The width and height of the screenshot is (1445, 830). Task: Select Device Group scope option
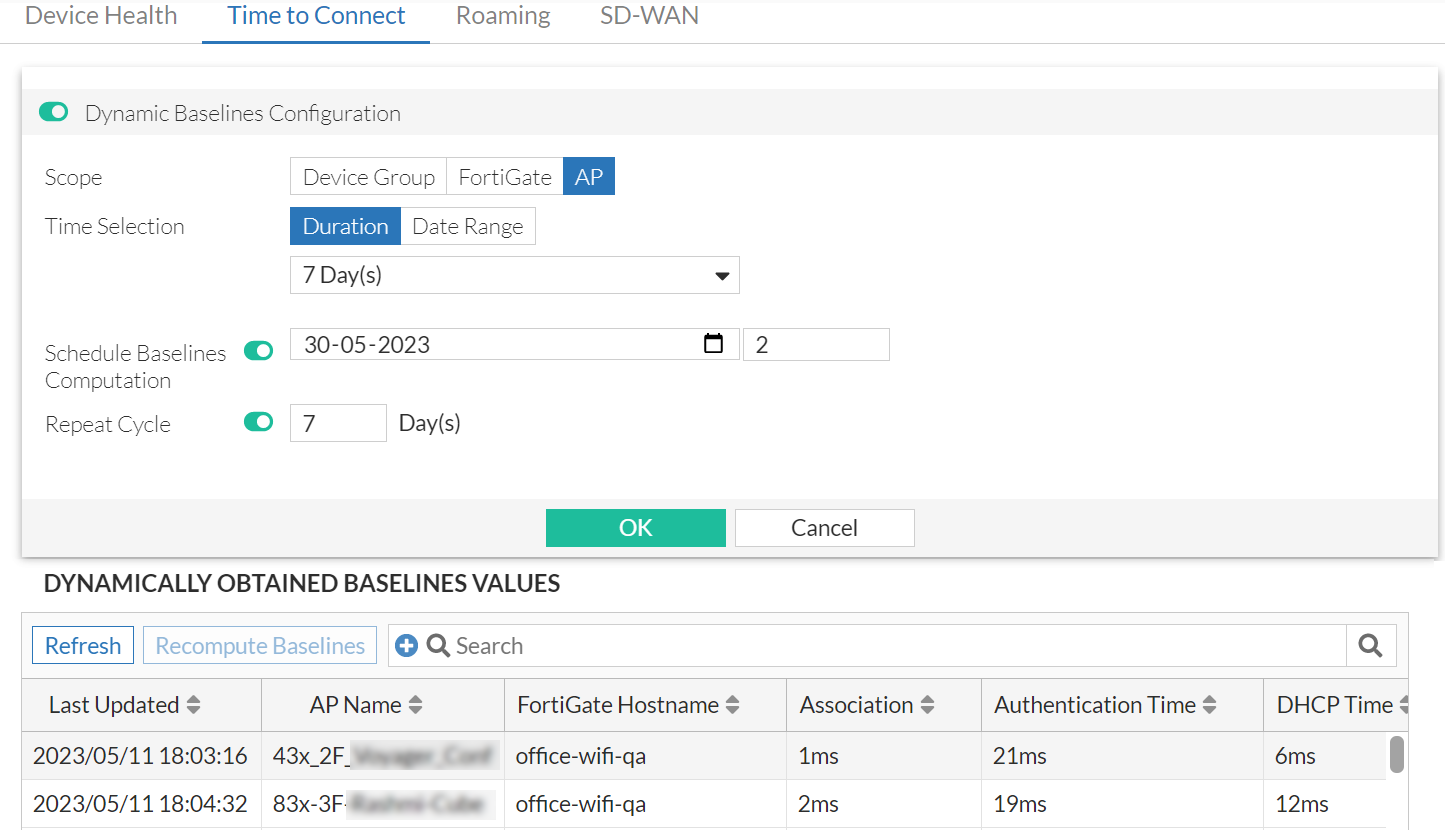(x=368, y=177)
